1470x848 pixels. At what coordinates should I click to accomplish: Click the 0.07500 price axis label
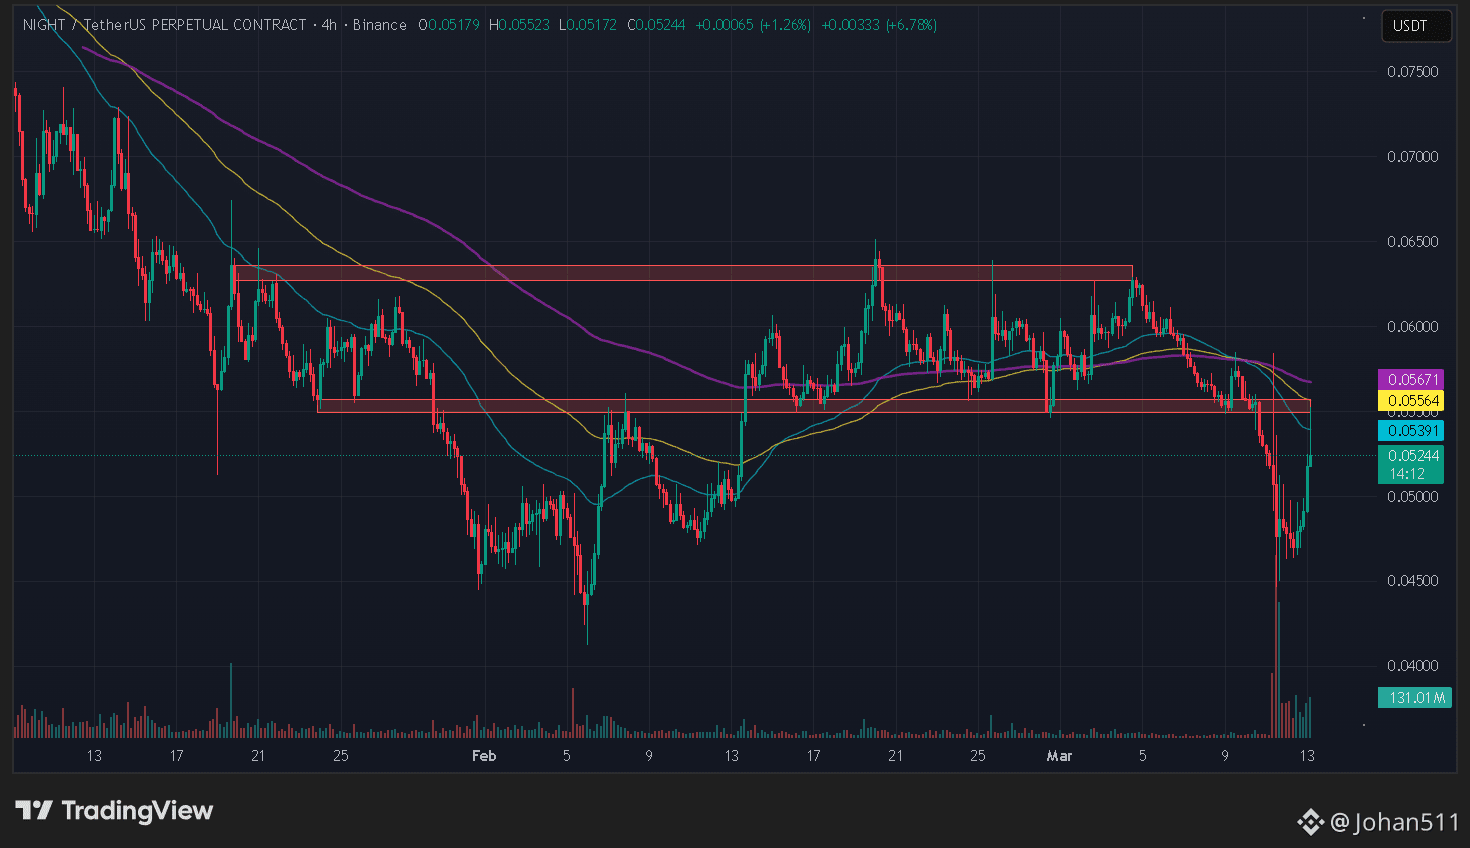1412,72
